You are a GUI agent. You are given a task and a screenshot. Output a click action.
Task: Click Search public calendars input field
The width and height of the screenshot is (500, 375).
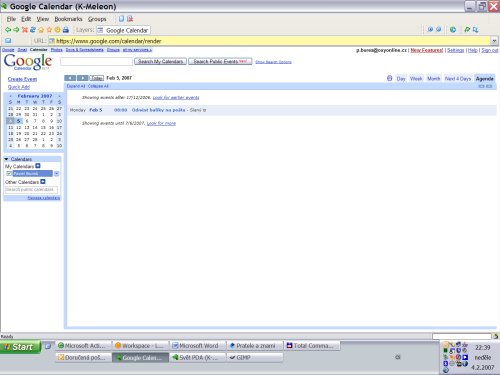[31, 190]
